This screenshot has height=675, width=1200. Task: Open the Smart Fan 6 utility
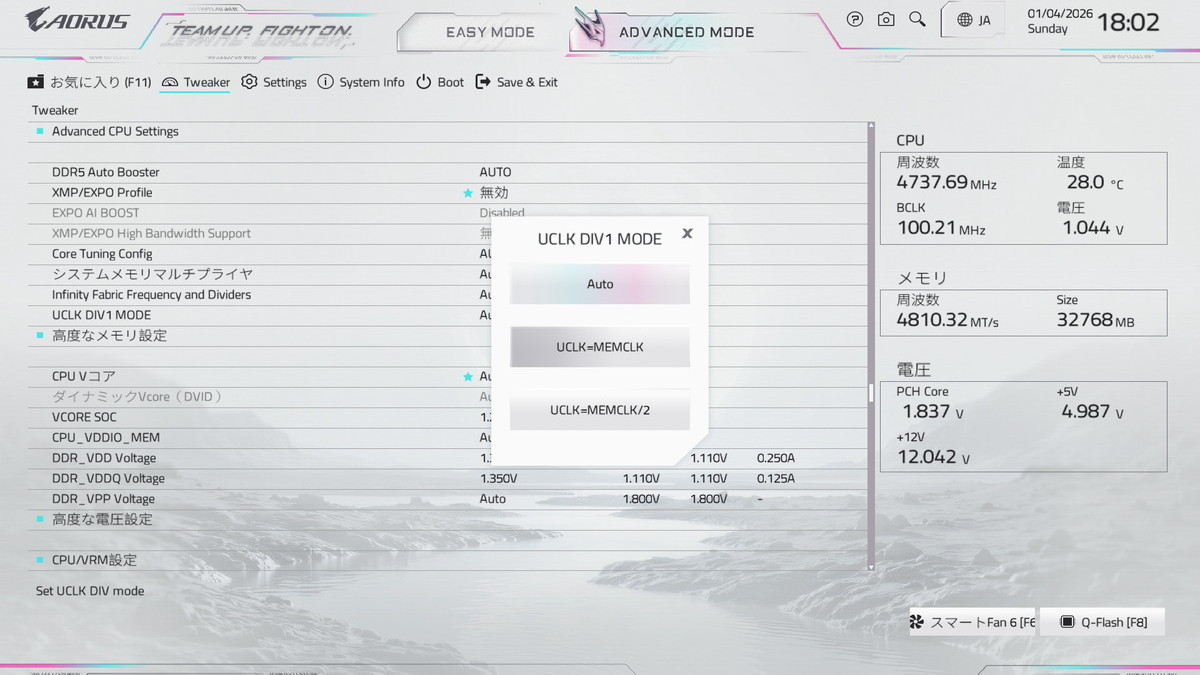972,622
